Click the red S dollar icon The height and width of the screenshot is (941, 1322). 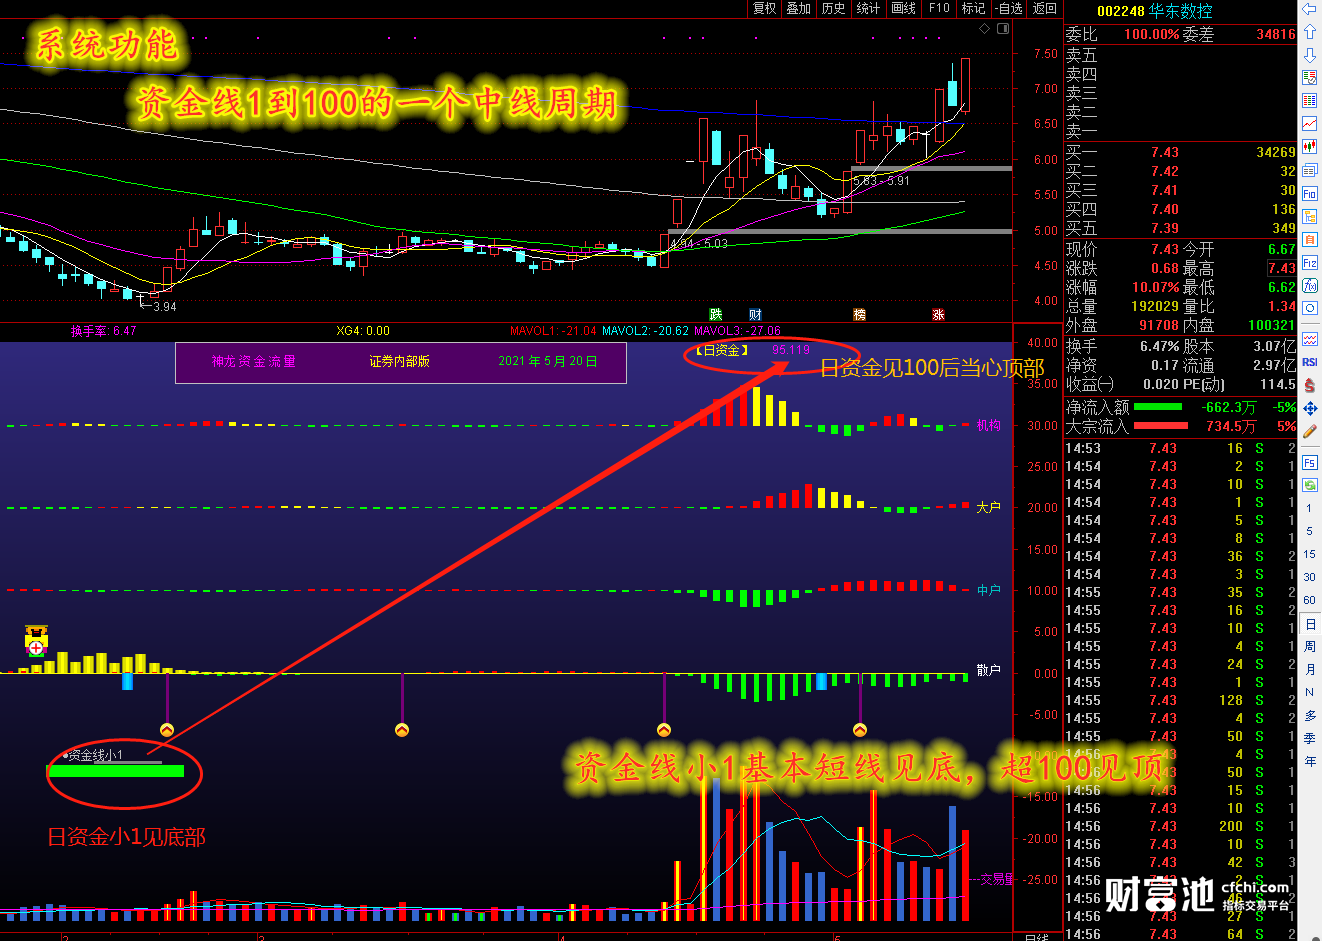(x=1309, y=385)
